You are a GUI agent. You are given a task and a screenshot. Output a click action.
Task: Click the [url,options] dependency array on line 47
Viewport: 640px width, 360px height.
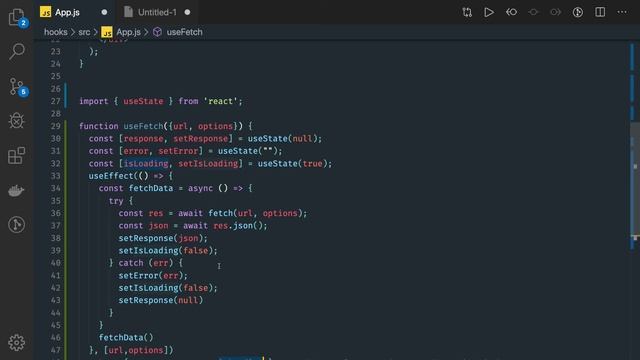click(136, 350)
